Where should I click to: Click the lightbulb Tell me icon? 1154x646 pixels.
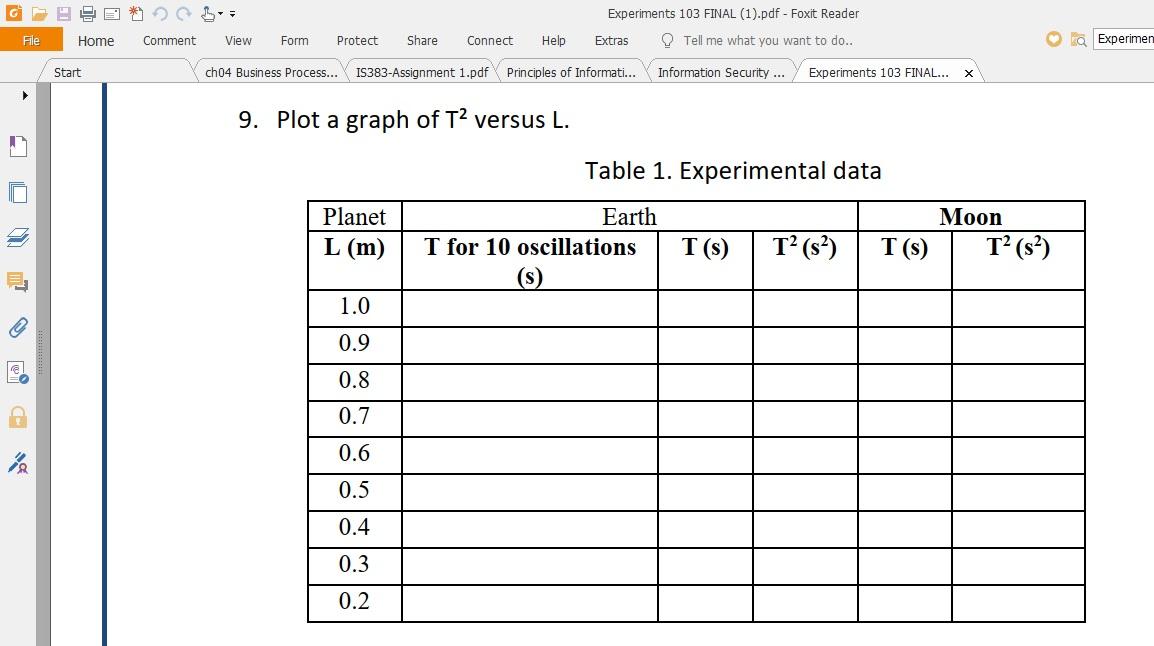pos(667,40)
